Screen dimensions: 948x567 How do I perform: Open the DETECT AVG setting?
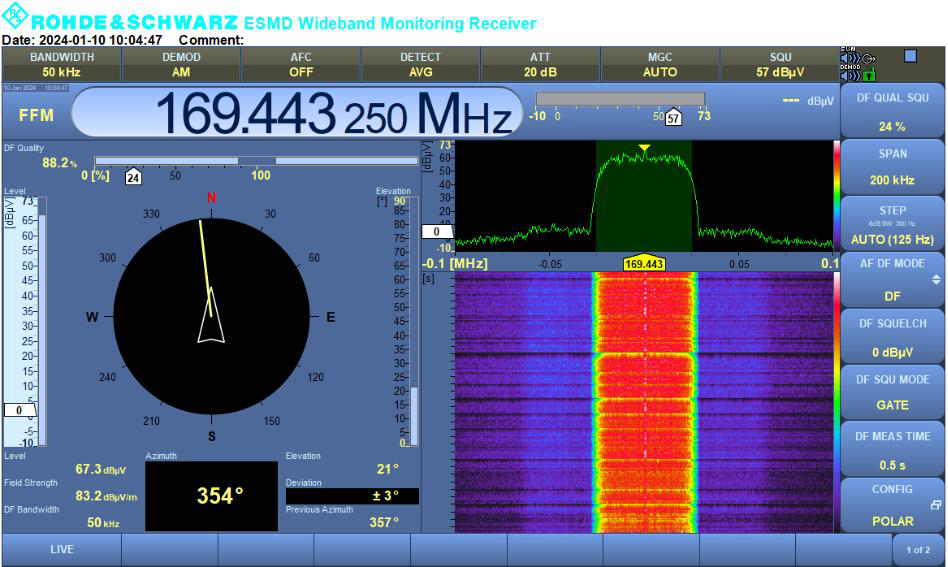421,64
